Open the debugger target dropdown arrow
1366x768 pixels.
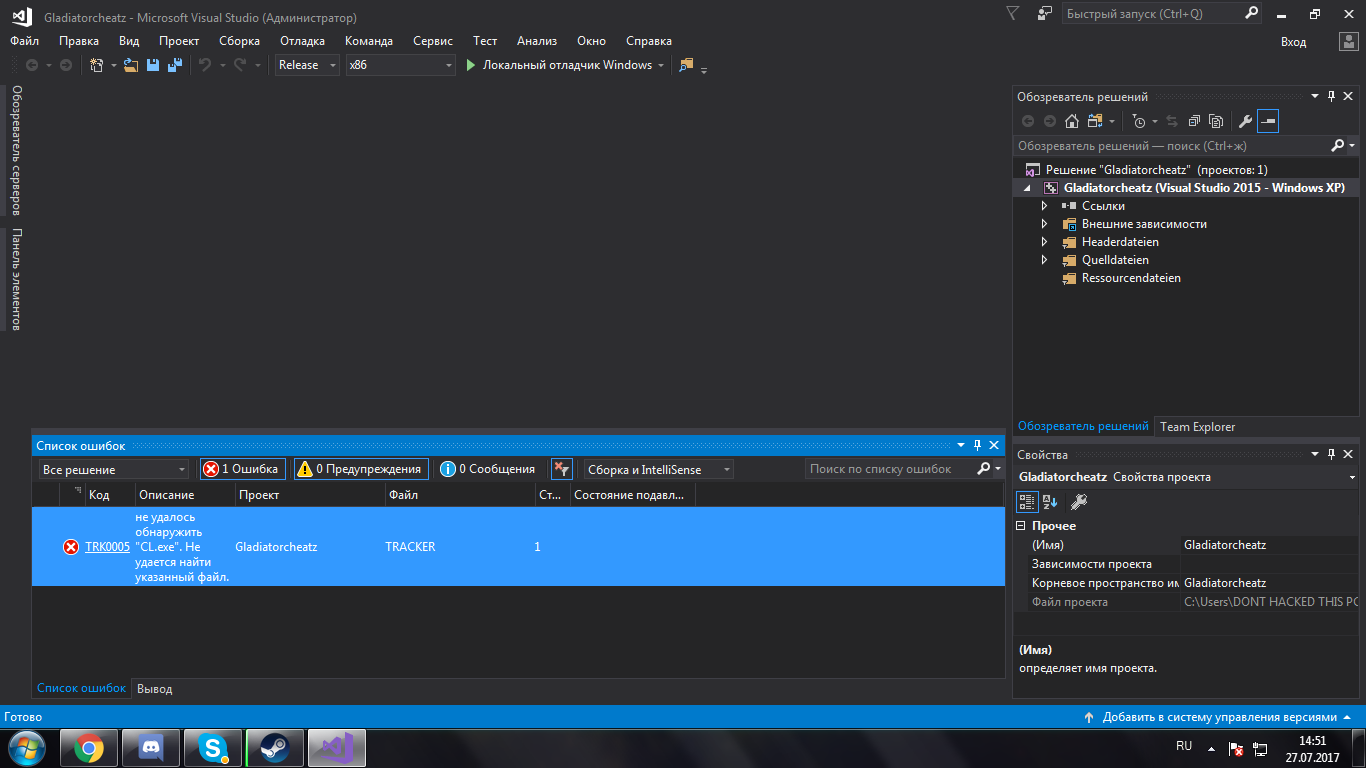click(x=661, y=65)
